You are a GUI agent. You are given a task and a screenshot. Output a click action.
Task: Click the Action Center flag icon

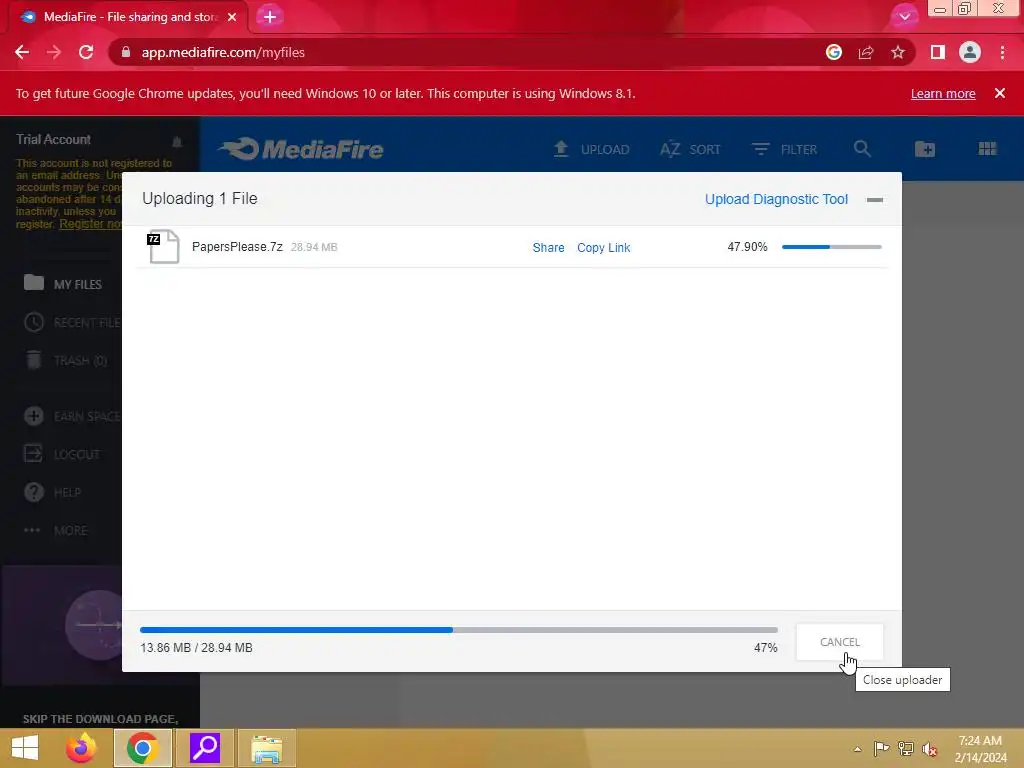point(881,748)
